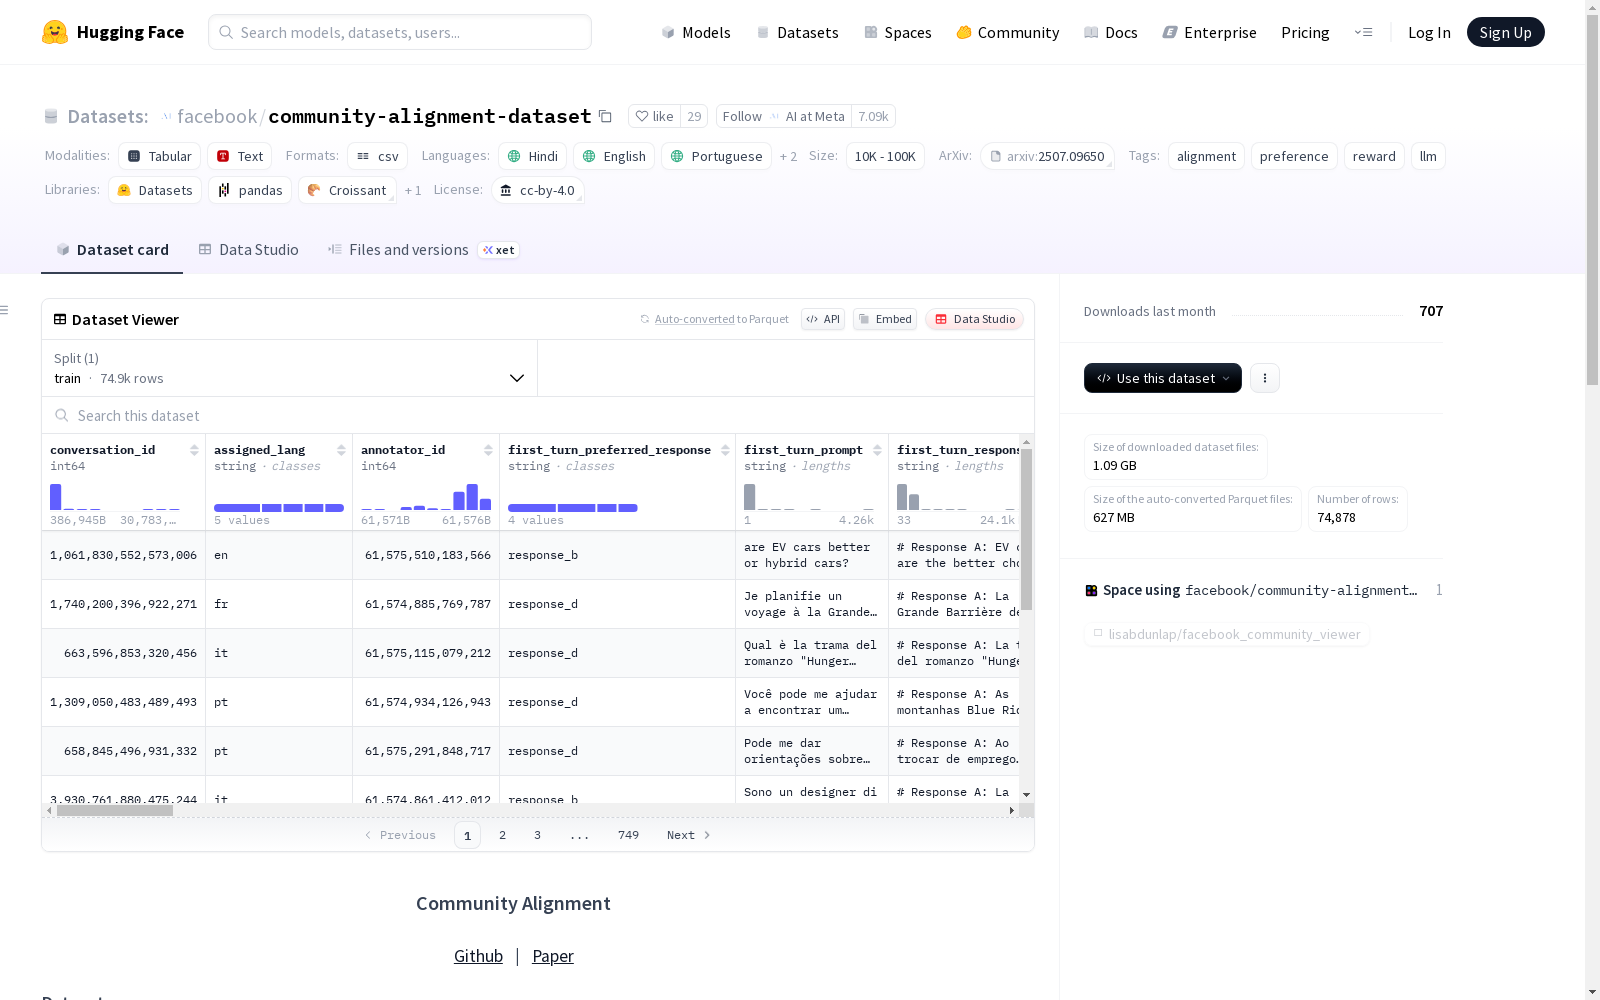Click the English language tag
The height and width of the screenshot is (1000, 1600).
615,156
